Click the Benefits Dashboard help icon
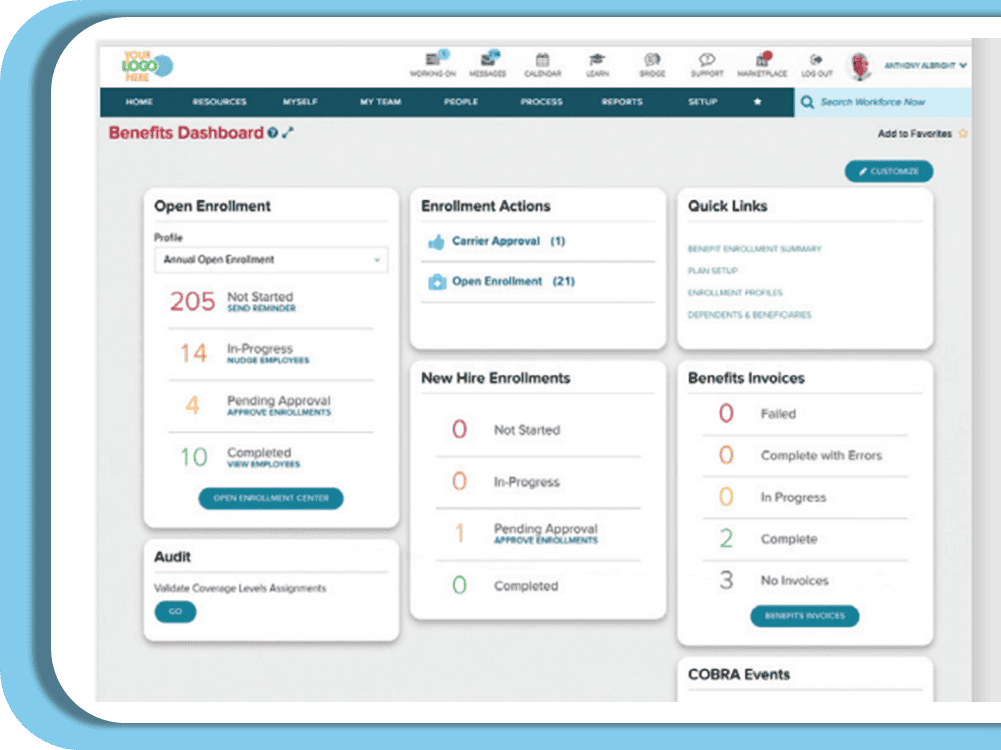Screen dimensions: 1001x750 [273, 133]
